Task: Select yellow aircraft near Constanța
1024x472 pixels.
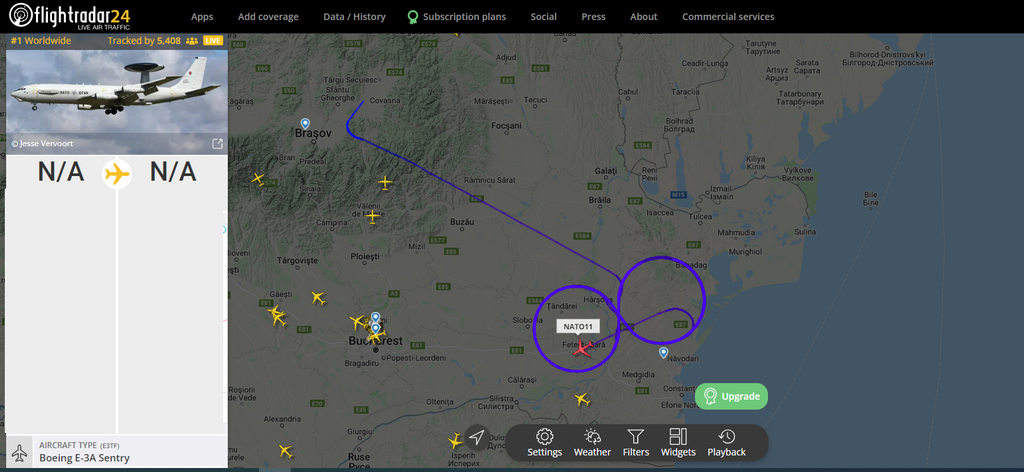Action: click(x=582, y=399)
